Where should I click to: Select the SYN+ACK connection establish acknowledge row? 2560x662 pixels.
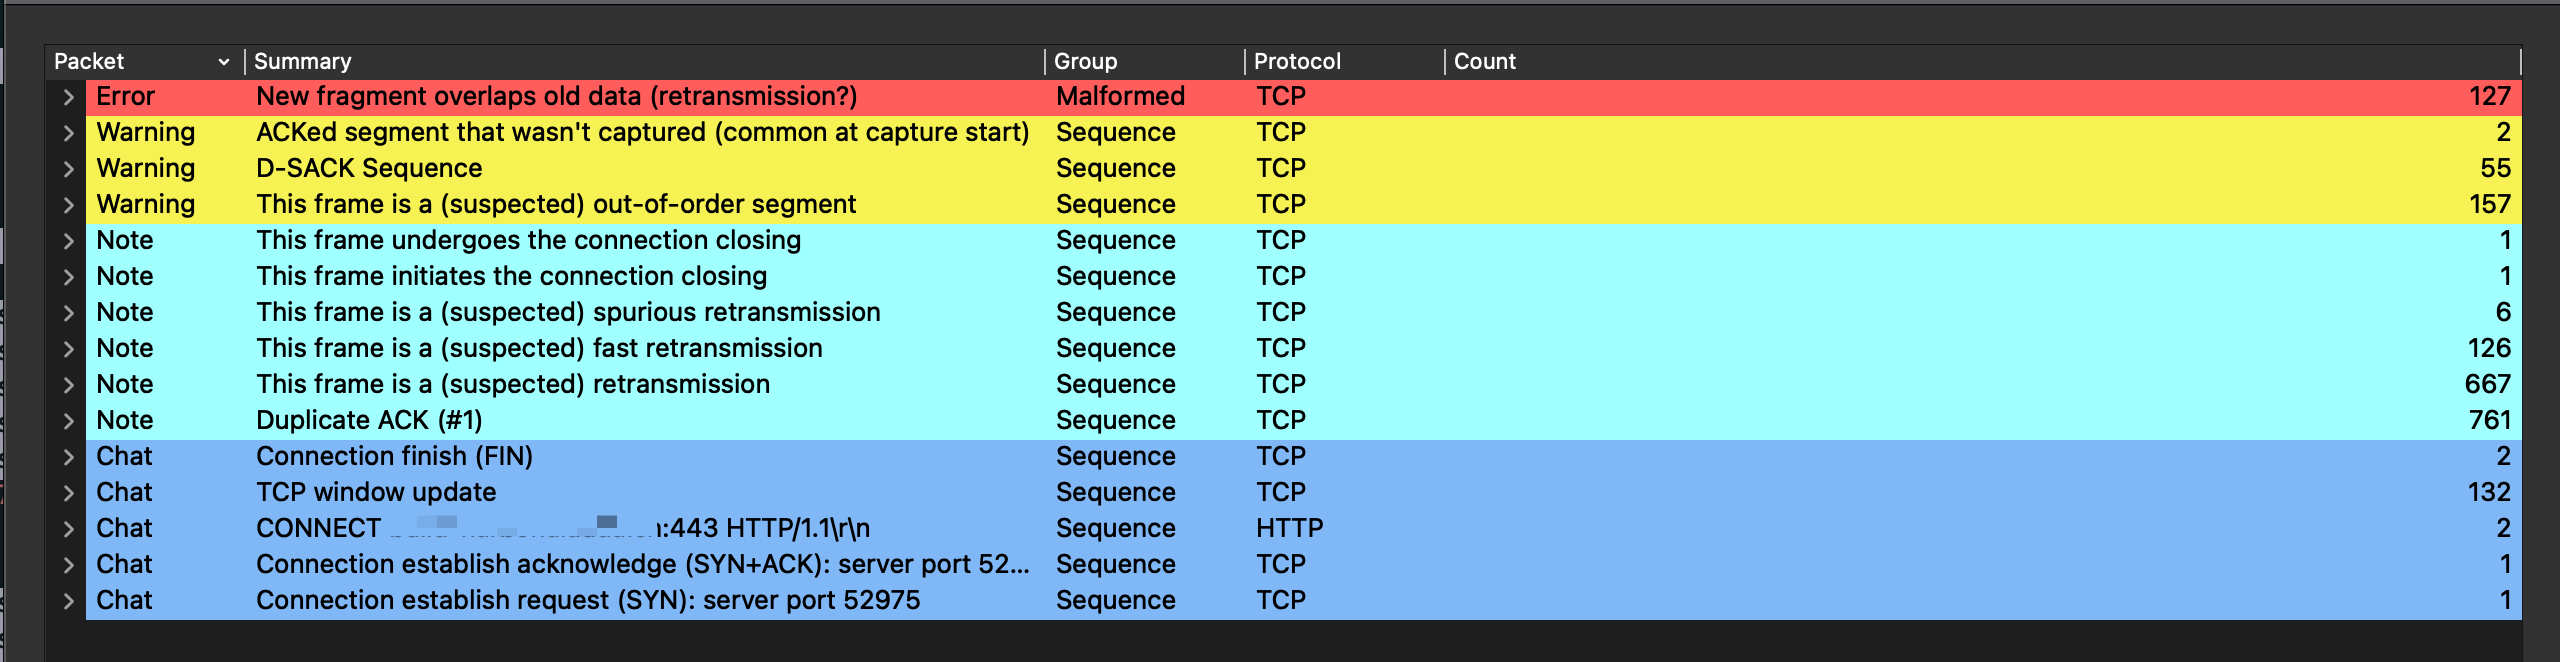(1304, 565)
